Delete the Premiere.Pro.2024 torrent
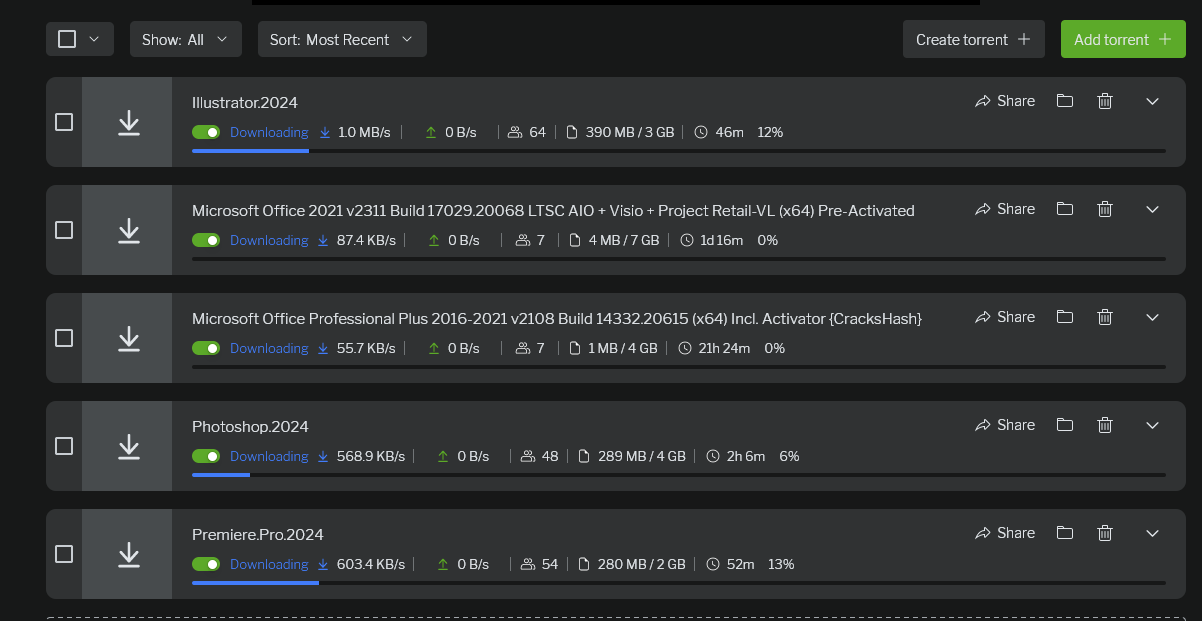Viewport: 1202px width, 621px height. (1105, 532)
